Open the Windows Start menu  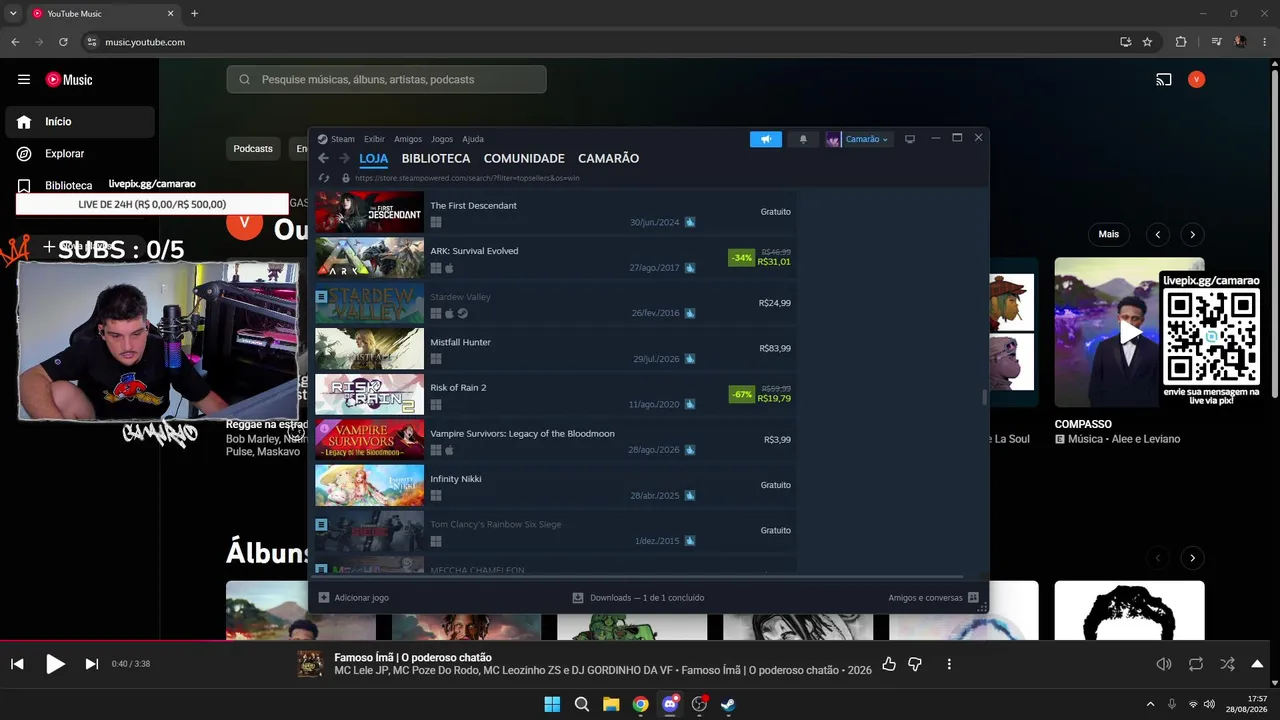552,704
